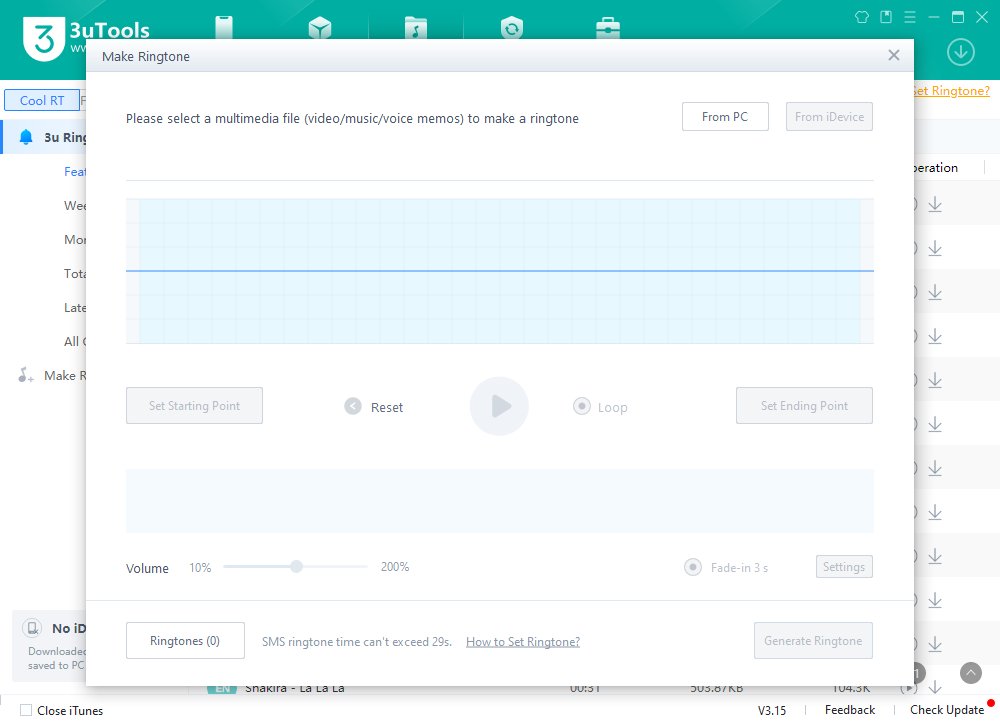Open the title bar list menu icon
This screenshot has width=1000, height=725.
[x=910, y=17]
